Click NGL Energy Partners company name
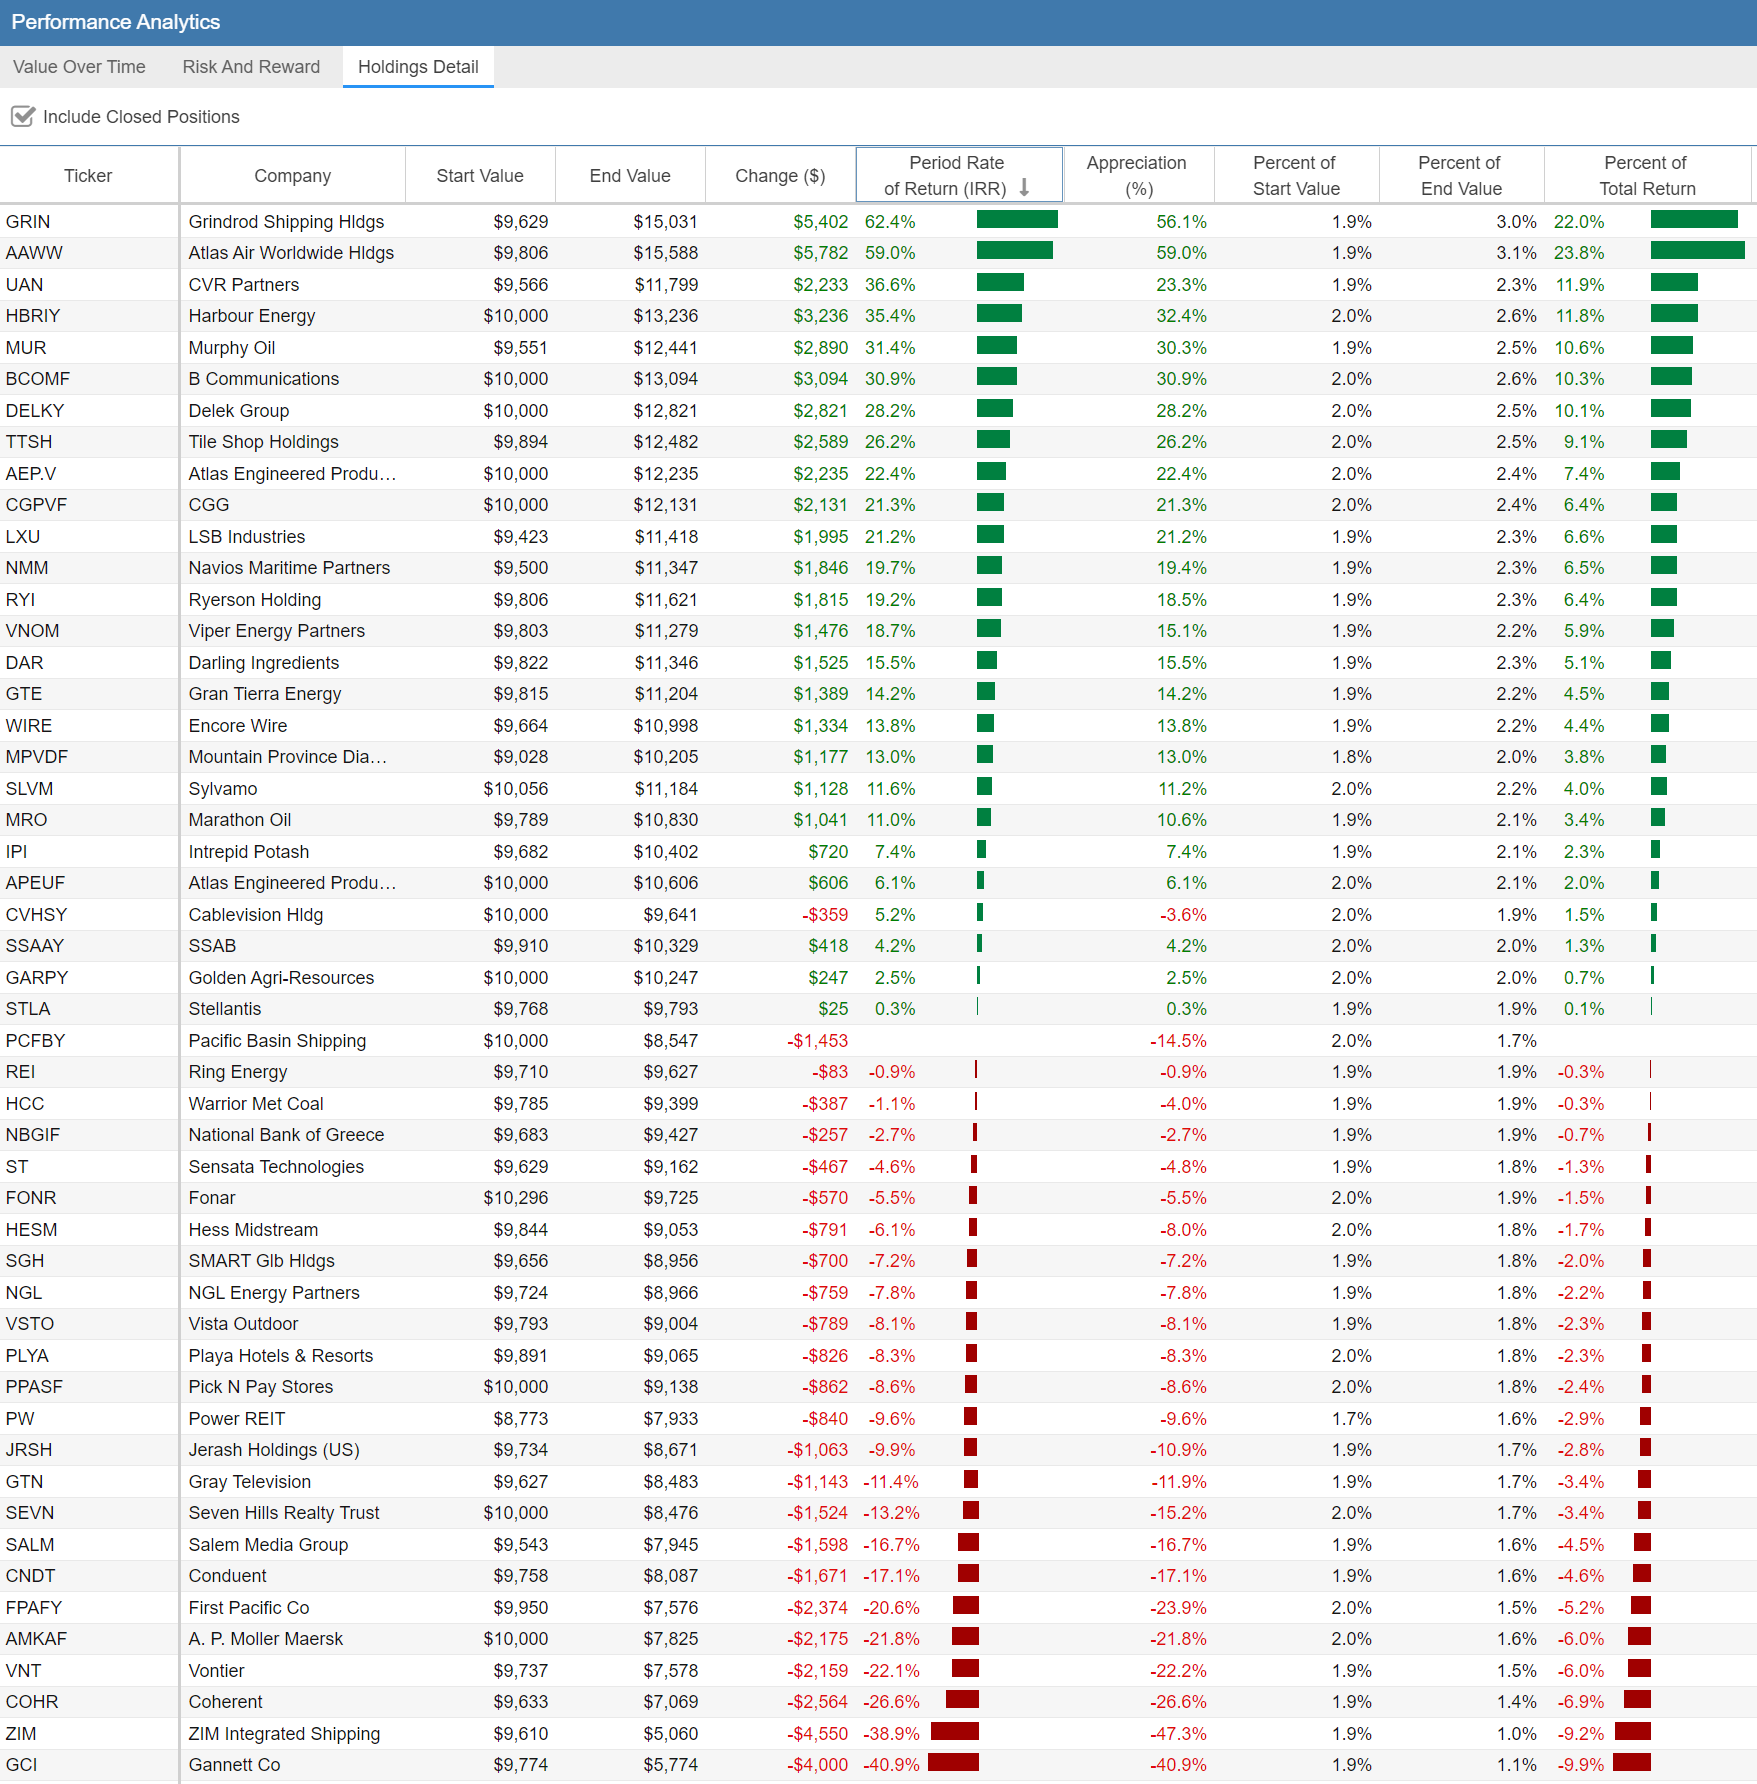 point(274,1293)
